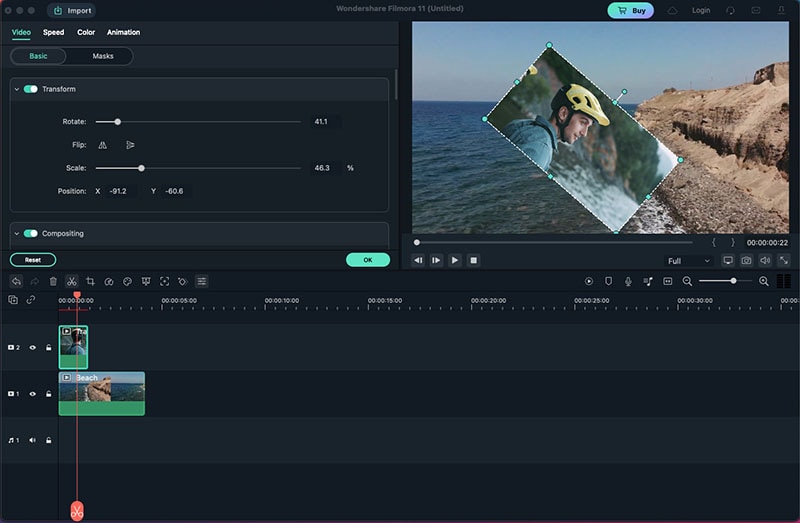Click the Position Y field -60.6
Viewport: 800px width, 523px height.
pos(177,191)
